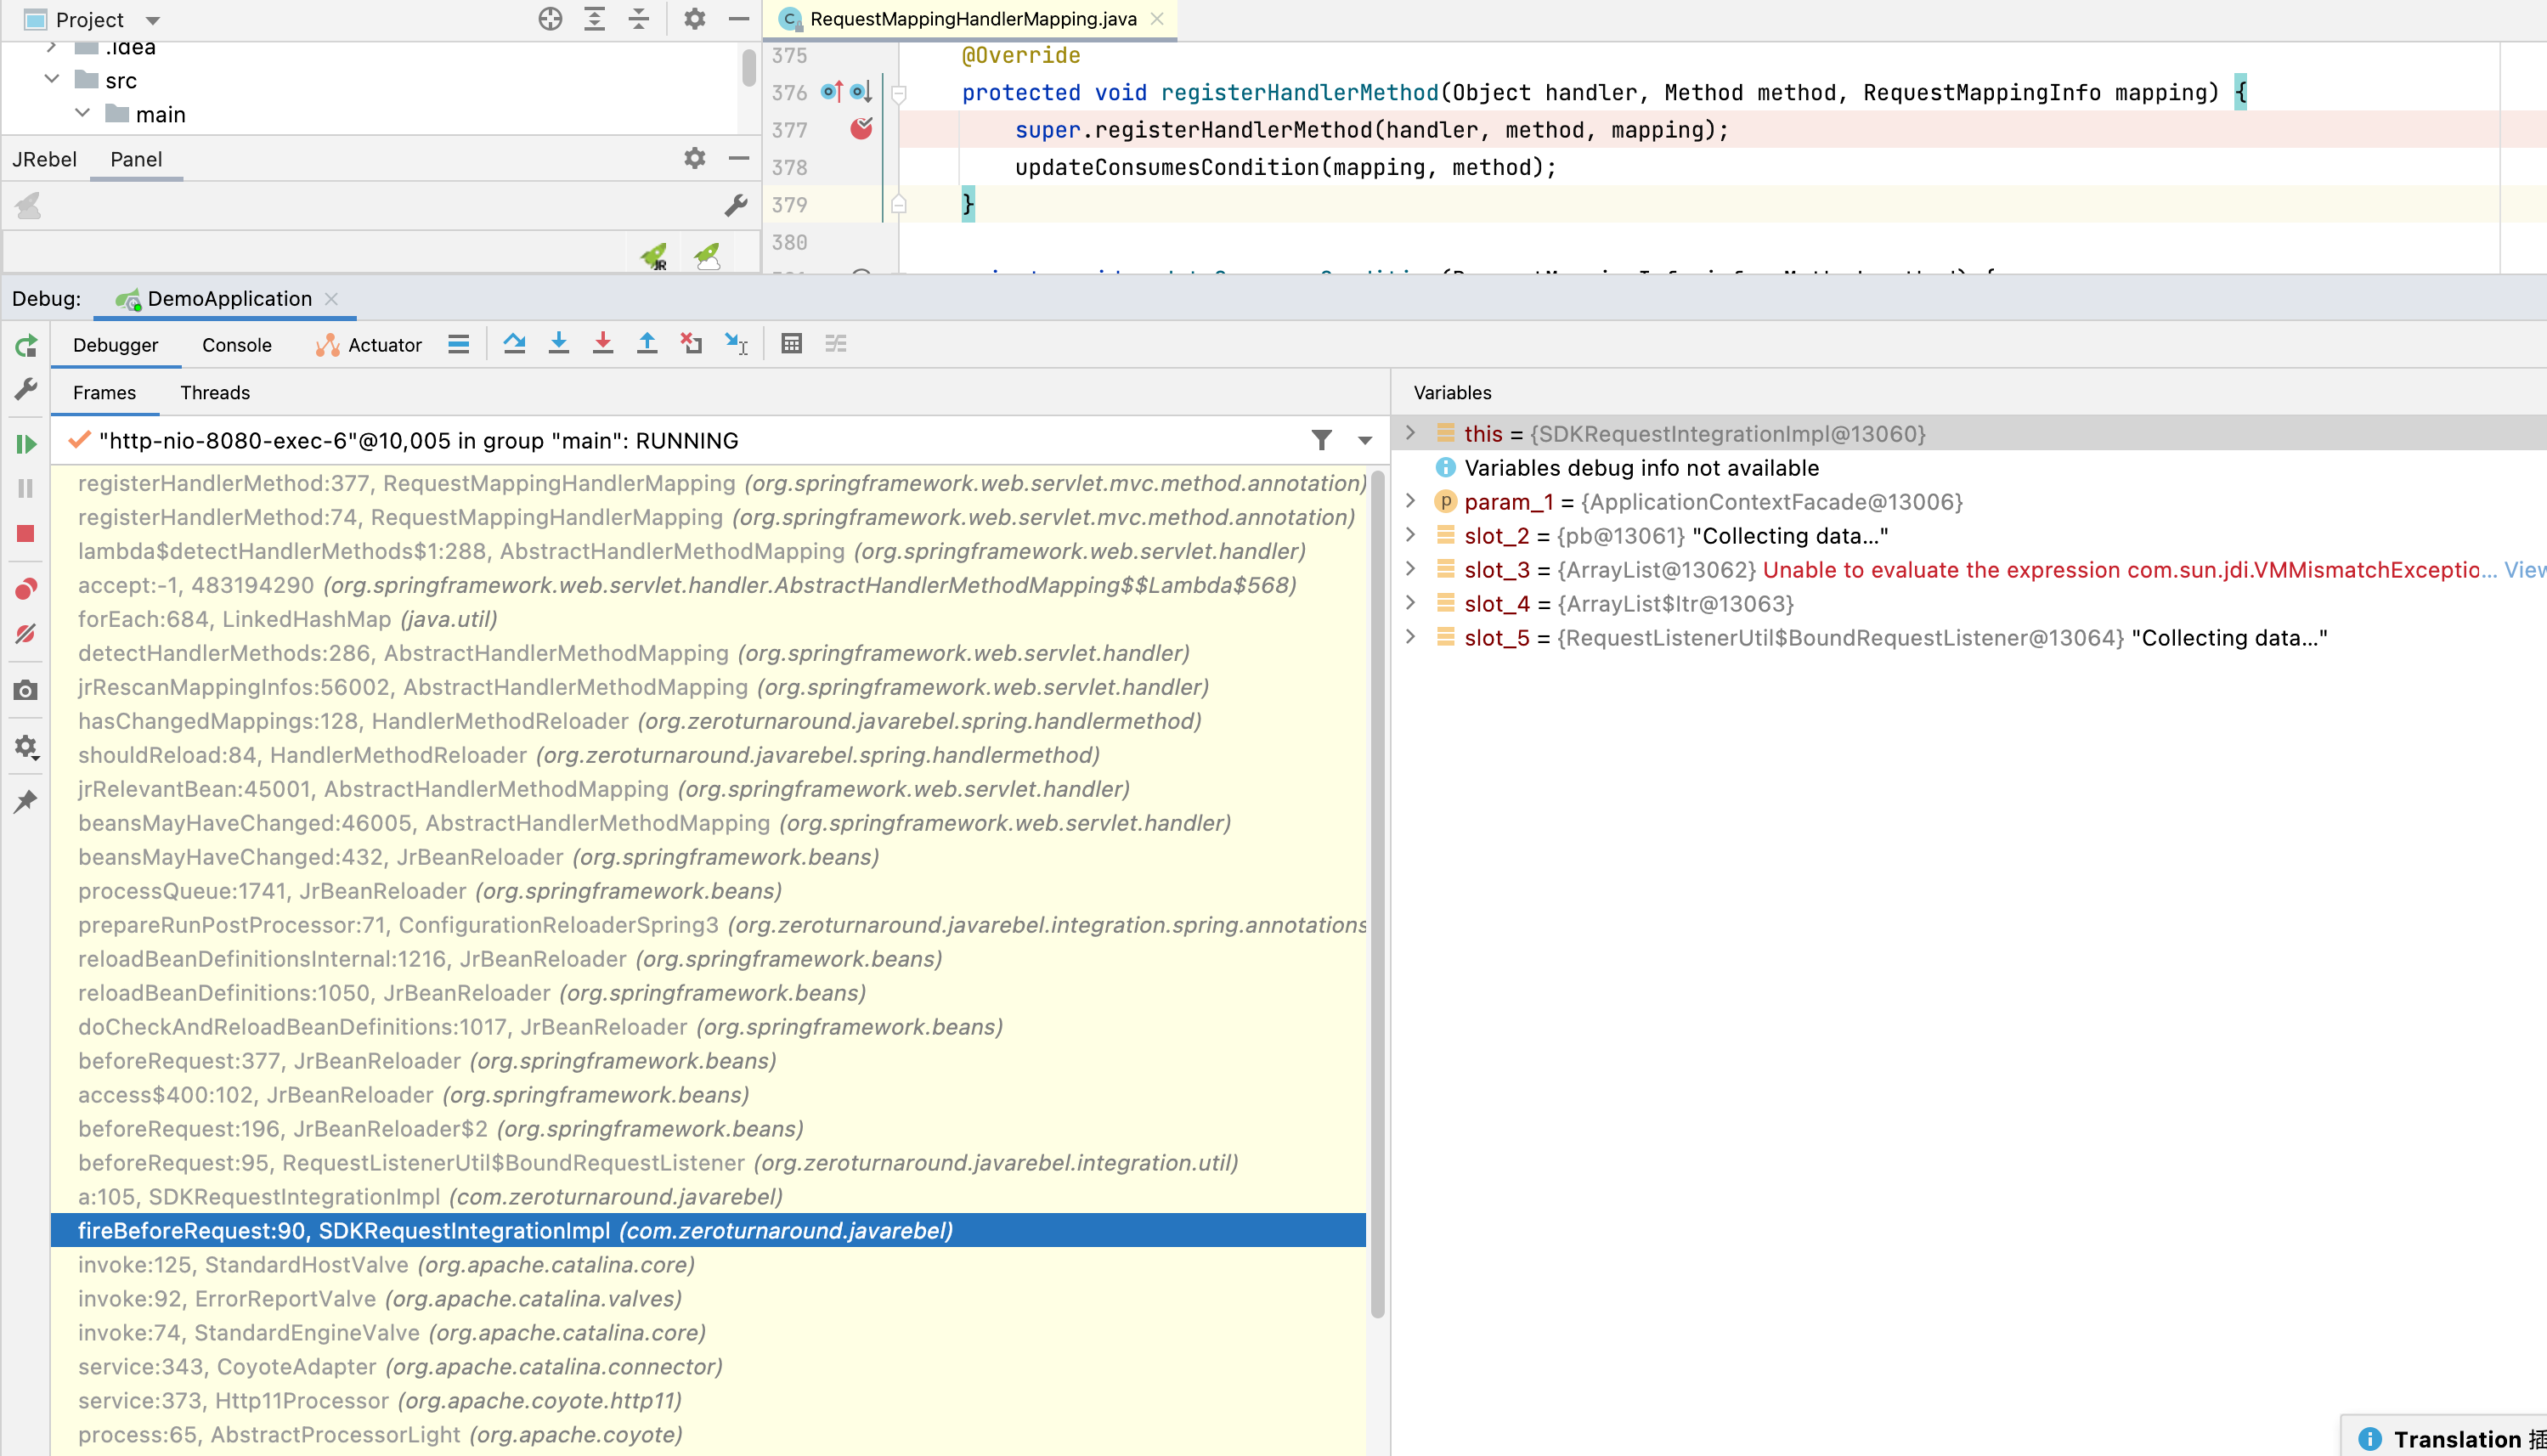The height and width of the screenshot is (1456, 2547).
Task: Expand the slot_3 ArrayList variable
Action: click(1410, 569)
